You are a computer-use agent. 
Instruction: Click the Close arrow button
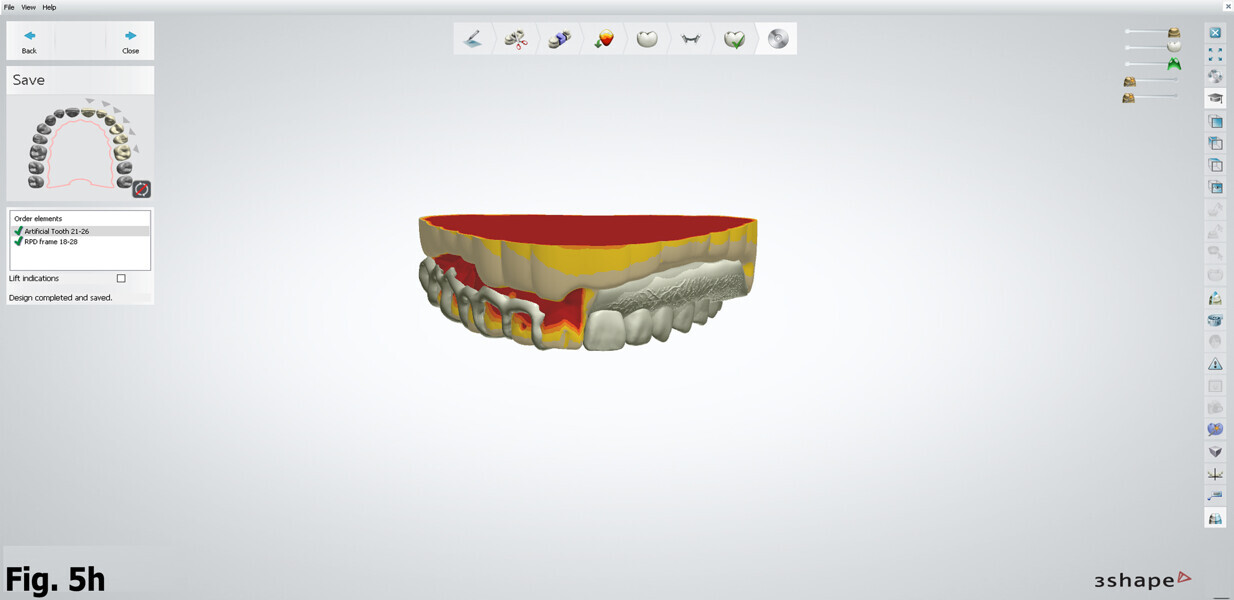pyautogui.click(x=130, y=40)
